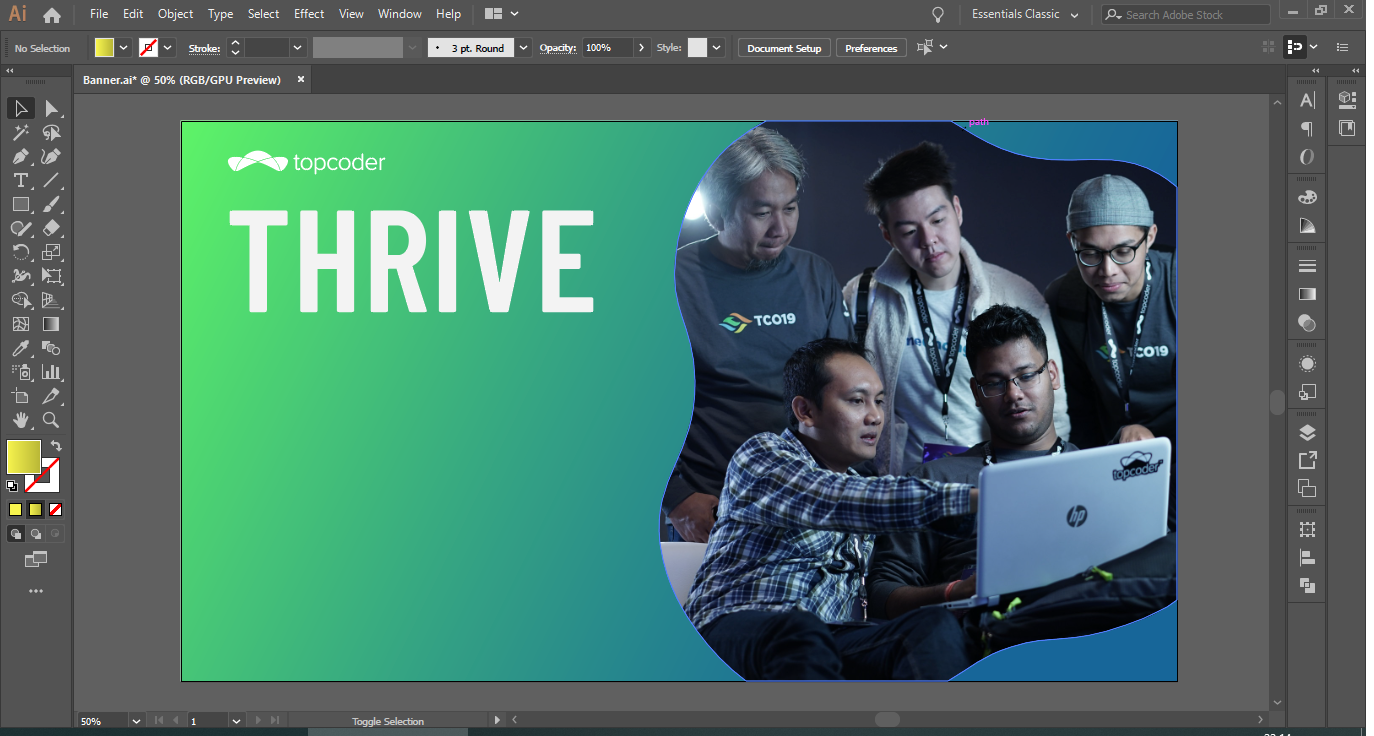Open the View menu

[x=351, y=14]
